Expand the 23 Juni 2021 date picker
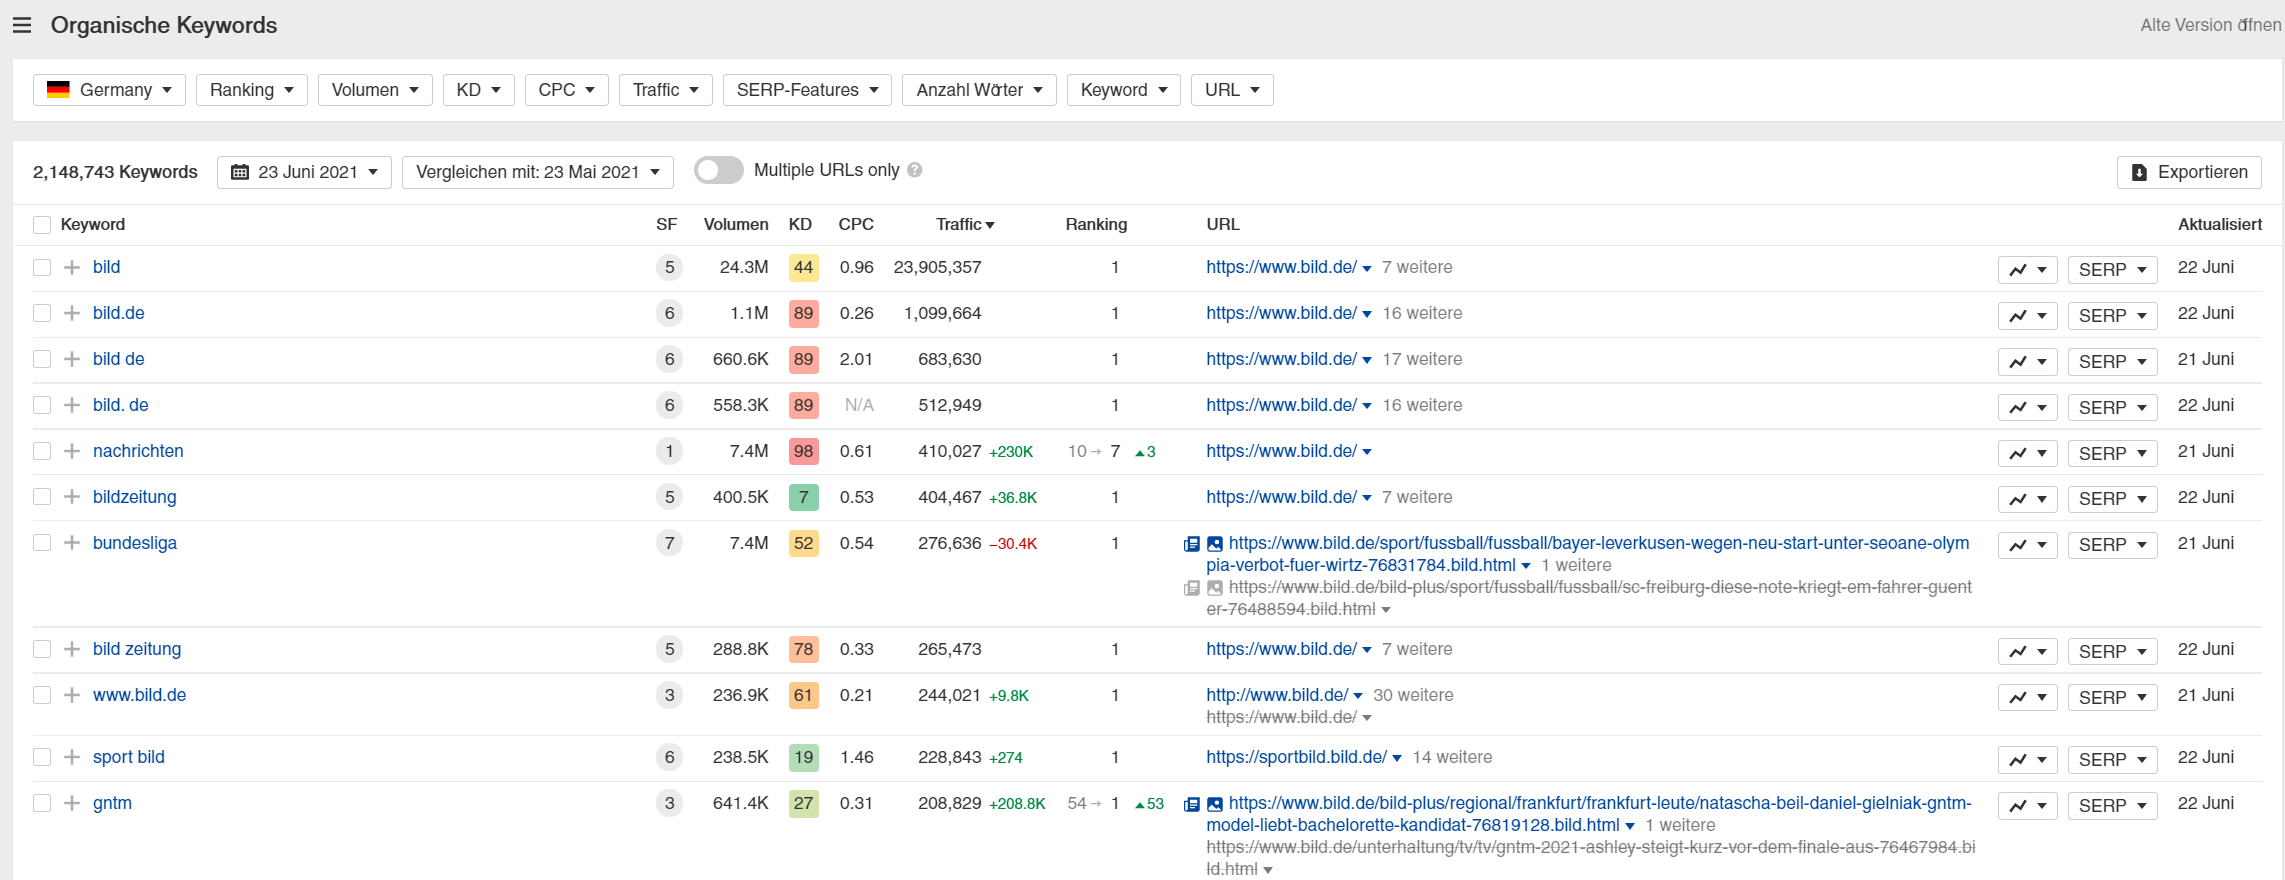2285x880 pixels. 304,172
